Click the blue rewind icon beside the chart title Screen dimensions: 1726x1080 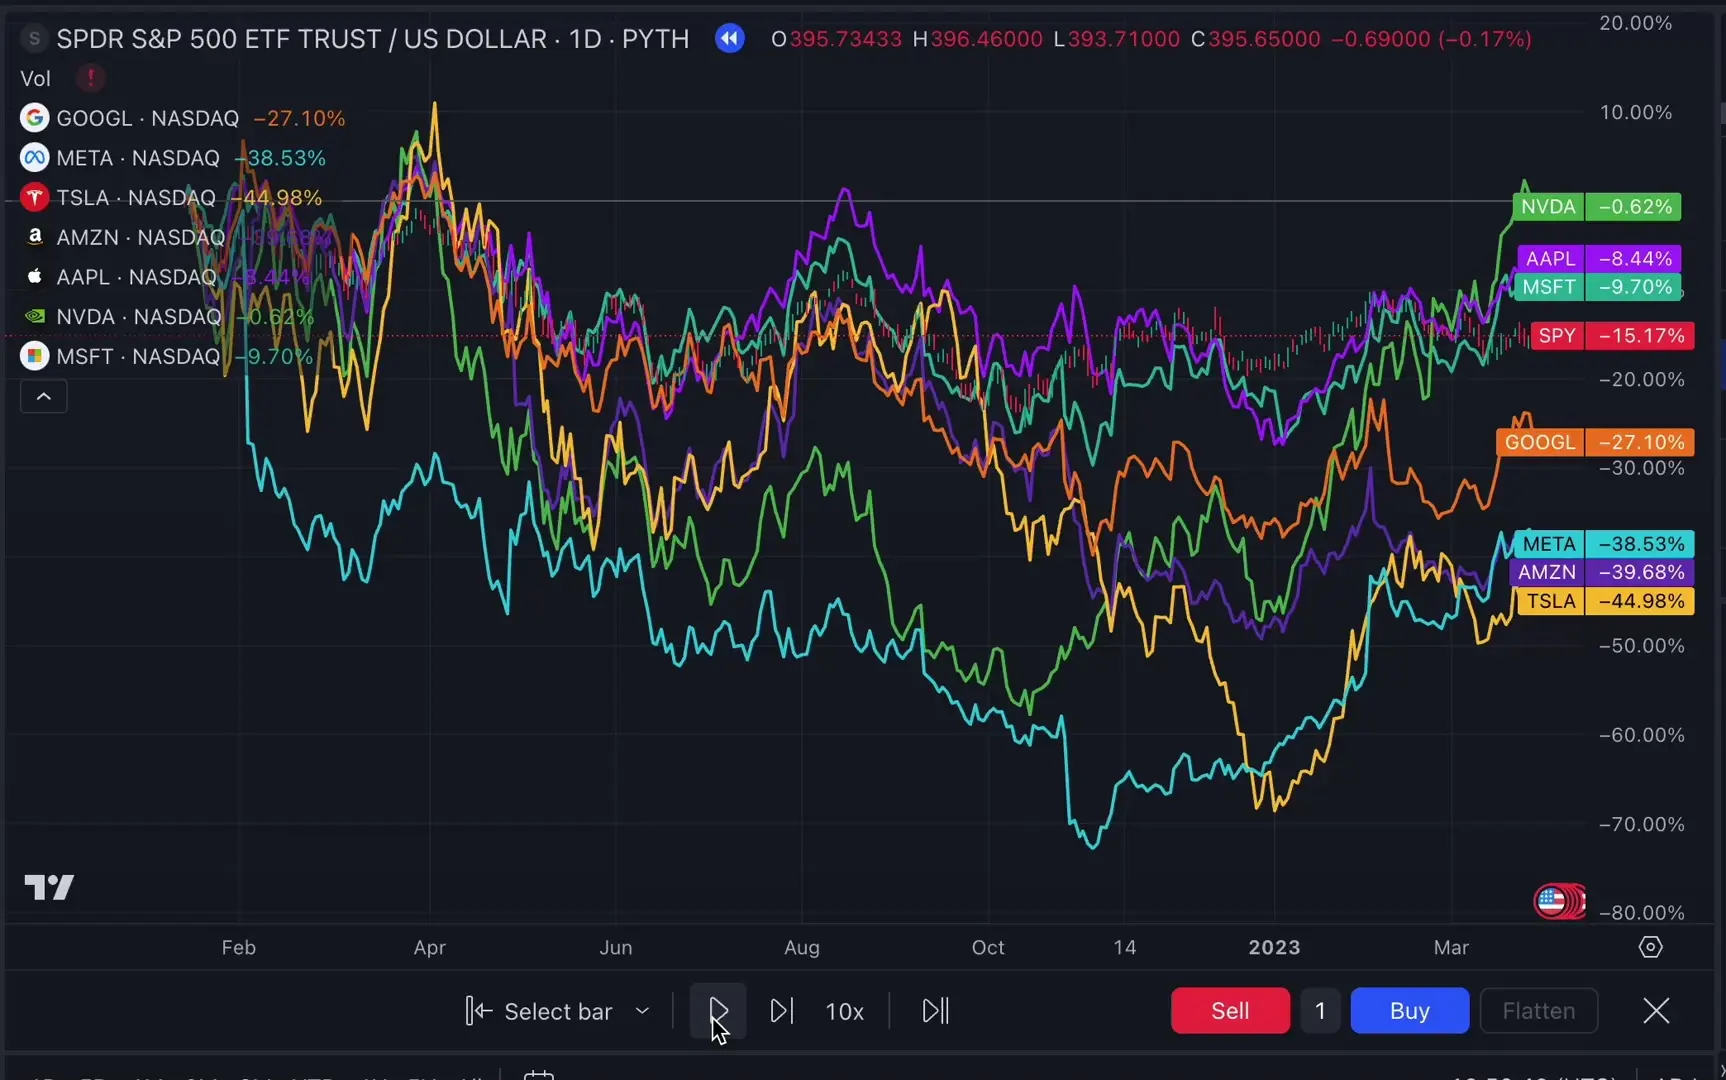(x=729, y=38)
